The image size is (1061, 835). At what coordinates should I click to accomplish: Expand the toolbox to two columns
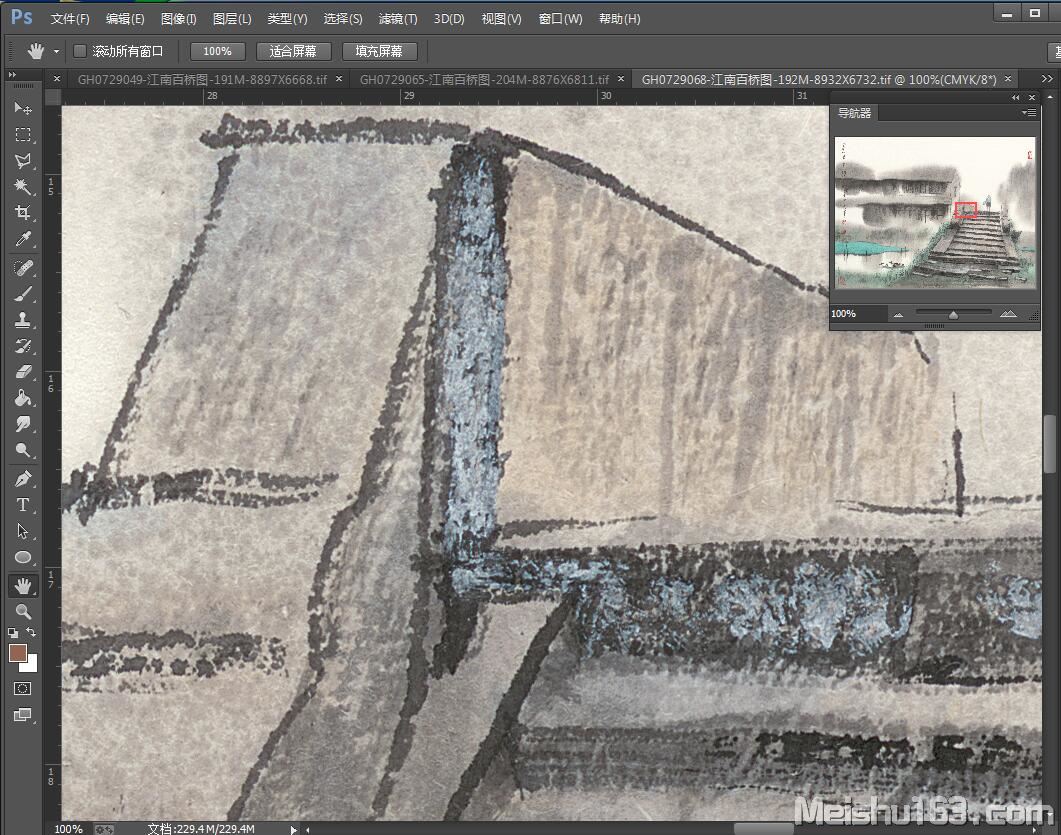(x=12, y=74)
